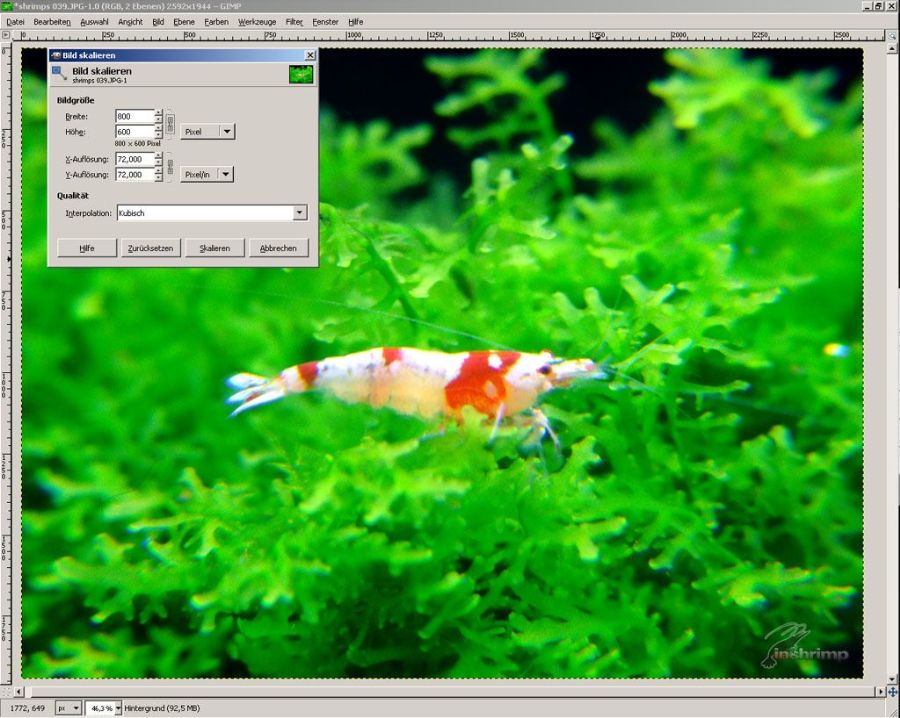Toggle the X/Y resolution chain link

click(169, 167)
